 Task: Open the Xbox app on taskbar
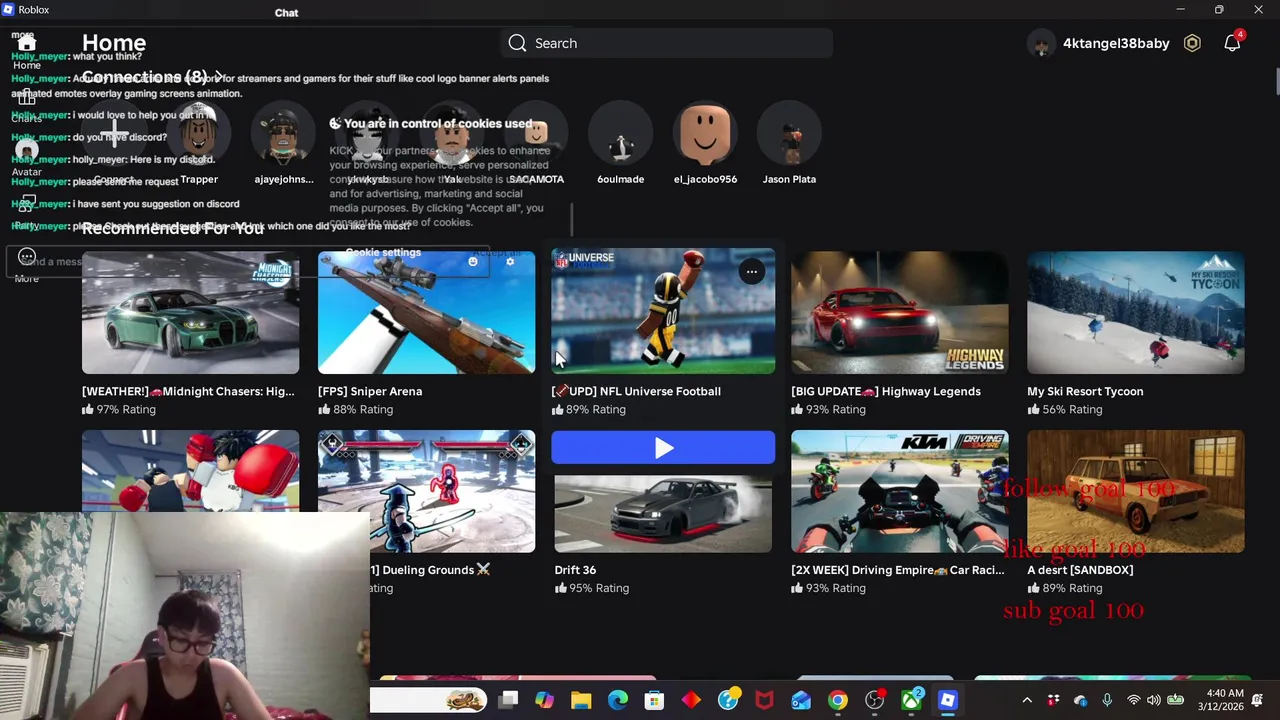coord(911,700)
